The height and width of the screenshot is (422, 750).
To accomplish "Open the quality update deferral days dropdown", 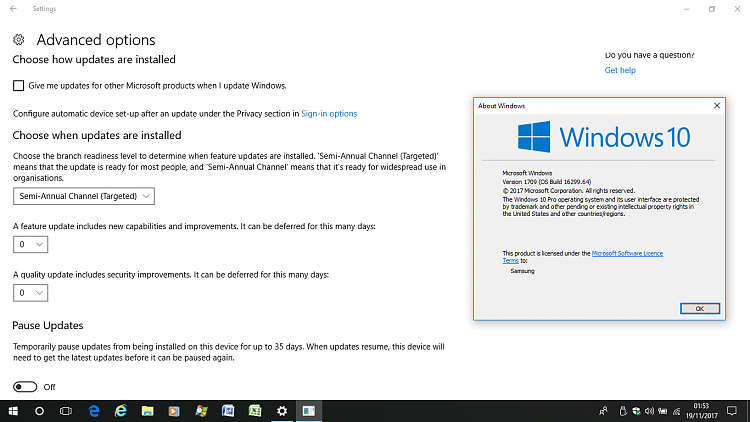I will tap(30, 293).
